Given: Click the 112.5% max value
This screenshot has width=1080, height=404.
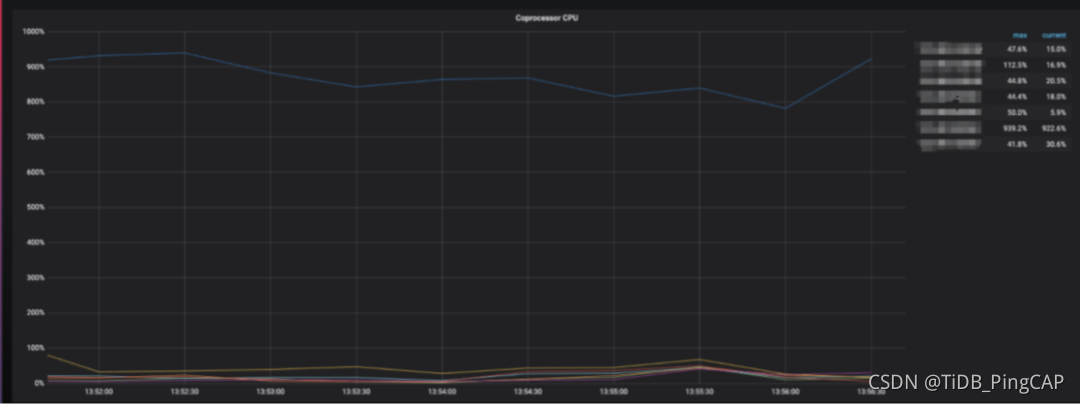Looking at the screenshot, I should 1015,65.
